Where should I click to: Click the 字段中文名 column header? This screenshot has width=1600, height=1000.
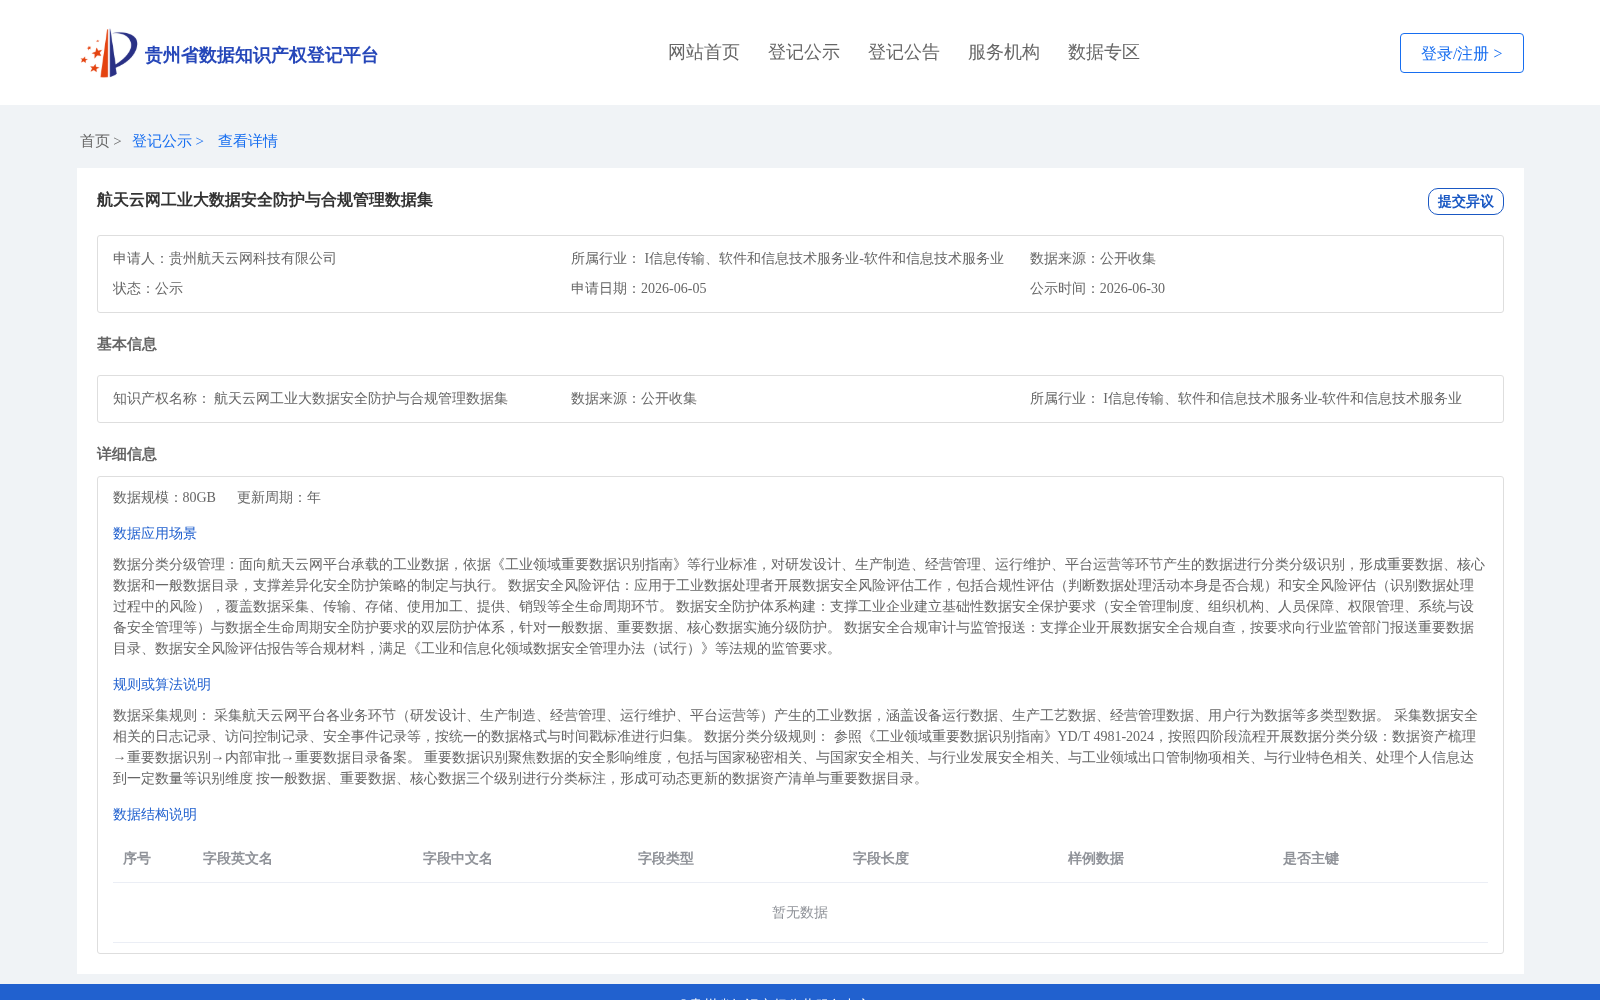(458, 858)
